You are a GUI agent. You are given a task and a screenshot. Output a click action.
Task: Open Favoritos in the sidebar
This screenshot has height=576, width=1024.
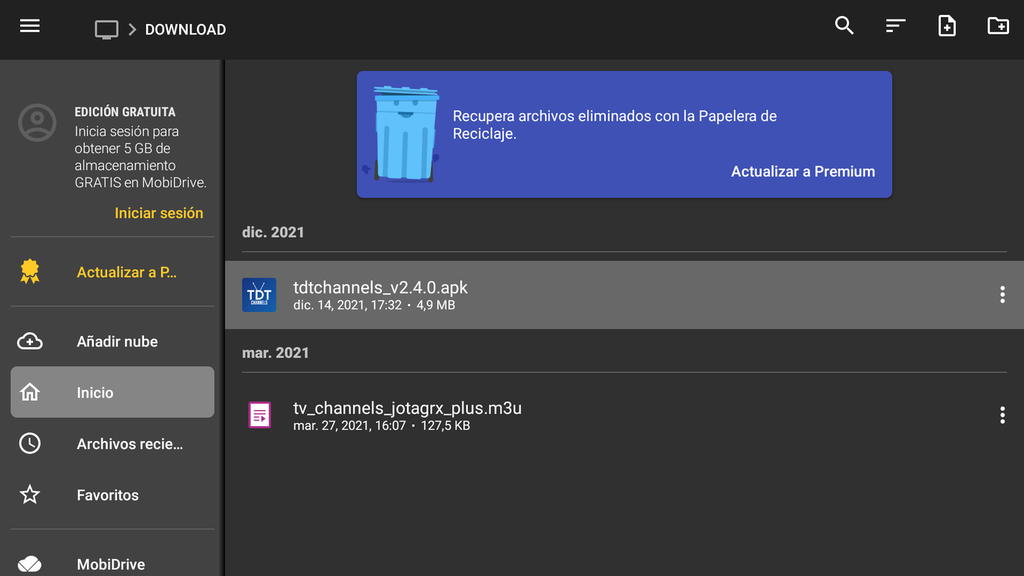click(x=108, y=495)
